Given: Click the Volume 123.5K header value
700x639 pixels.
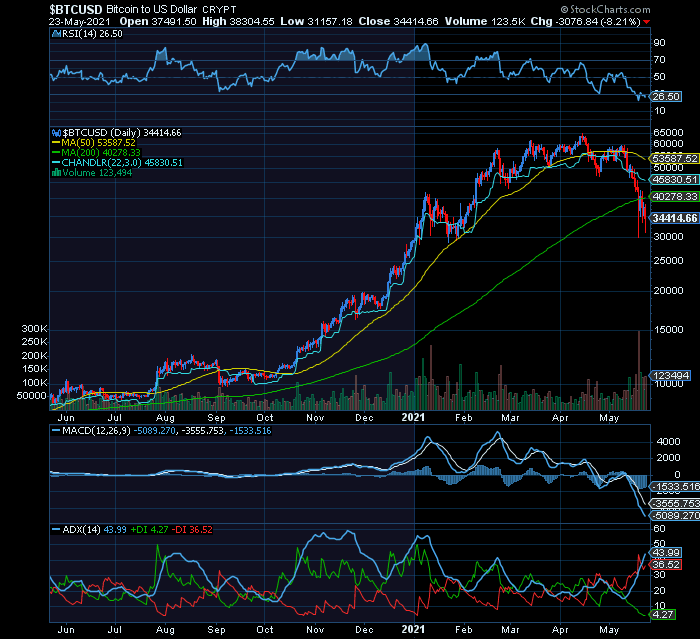Looking at the screenshot, I should pyautogui.click(x=485, y=21).
